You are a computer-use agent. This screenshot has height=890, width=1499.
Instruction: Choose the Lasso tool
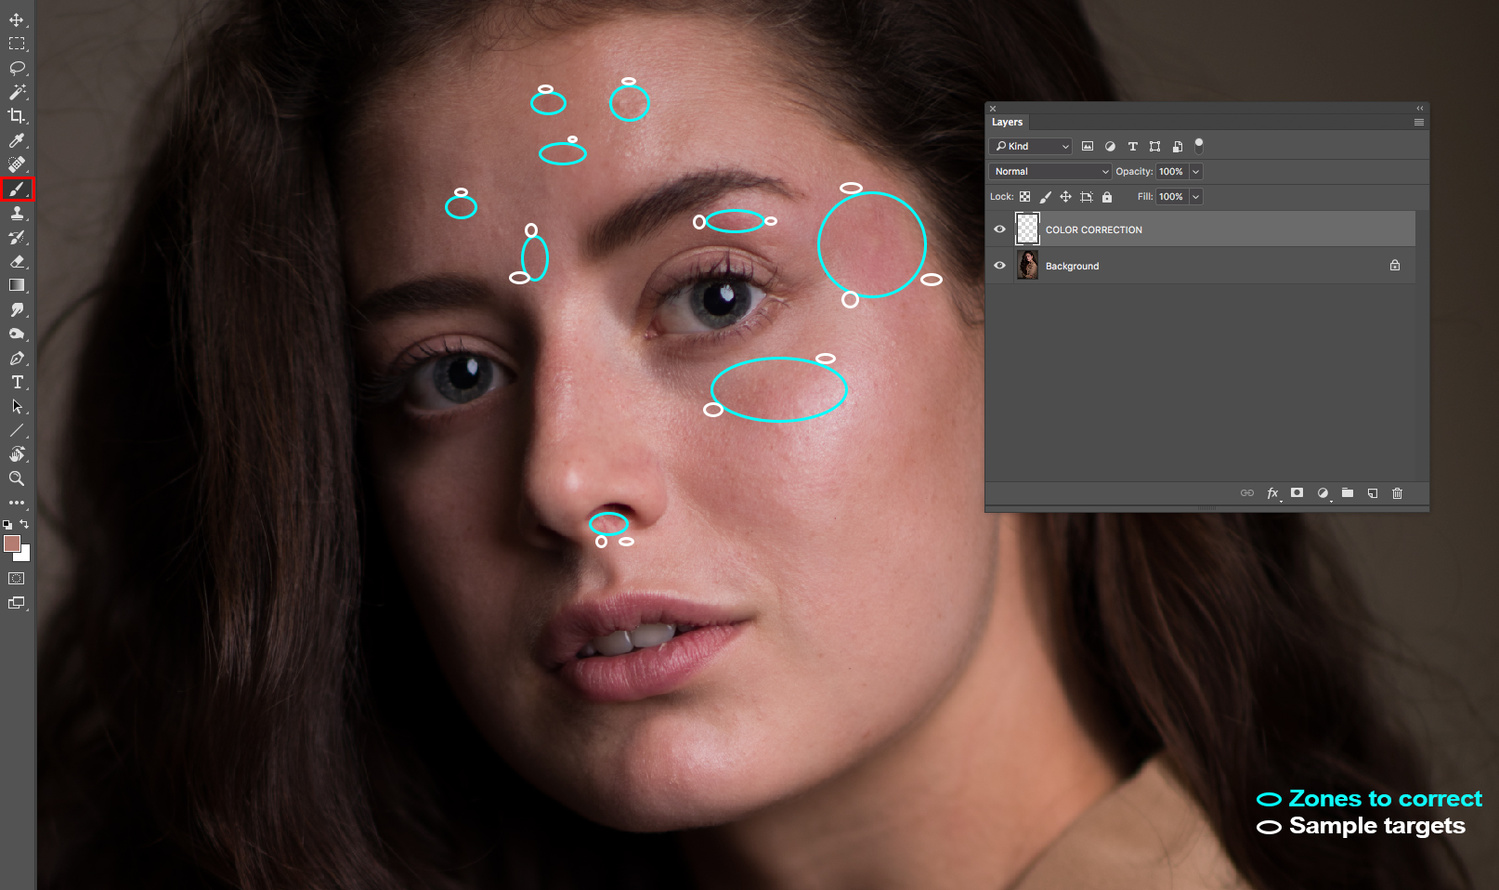(17, 68)
